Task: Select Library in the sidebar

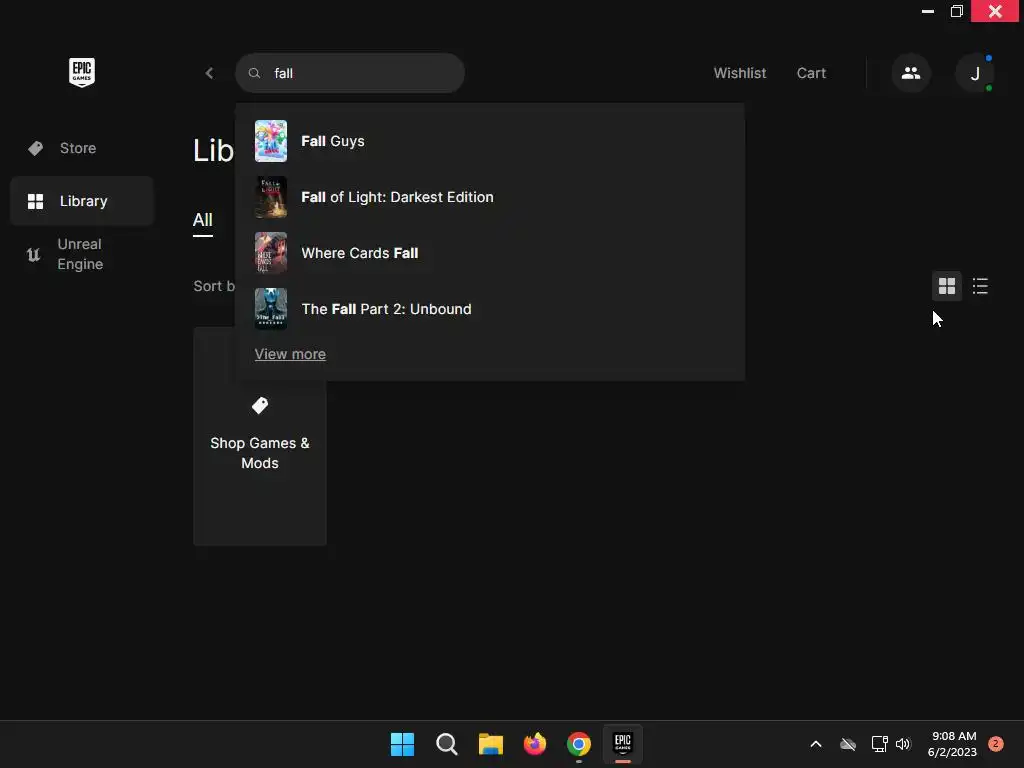Action: pos(82,201)
